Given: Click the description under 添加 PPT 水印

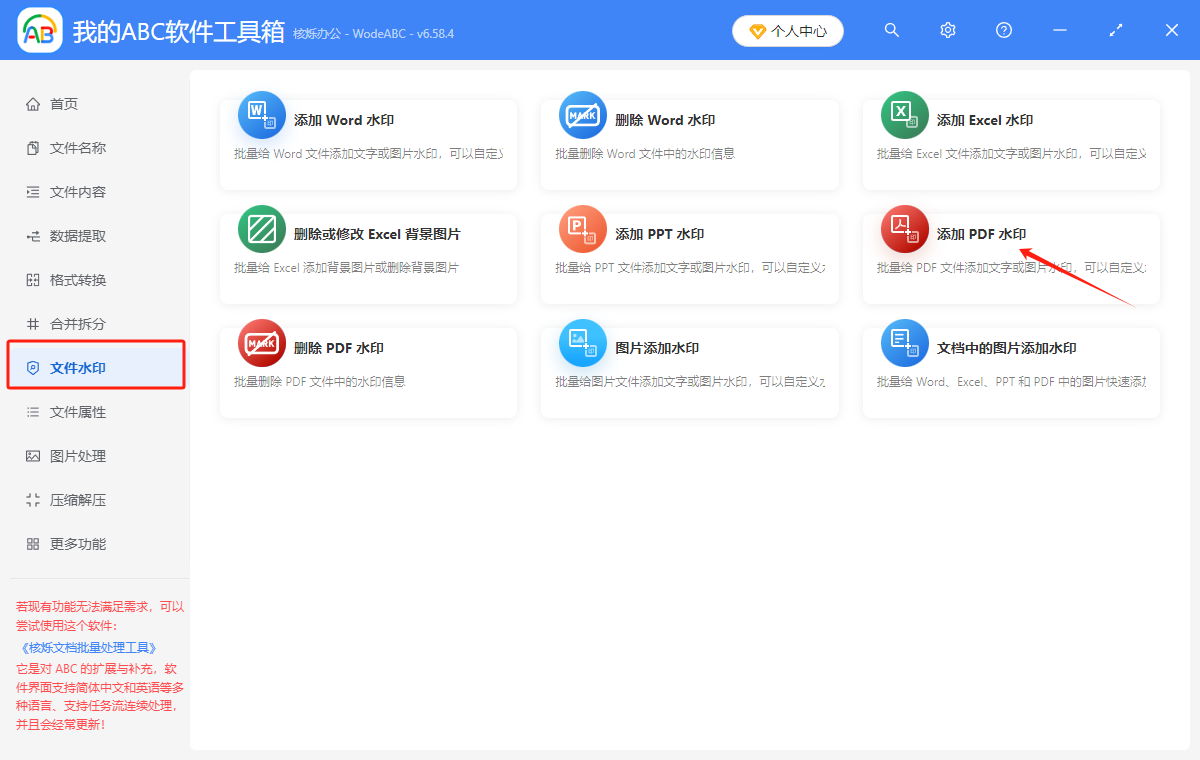Looking at the screenshot, I should pos(691,268).
